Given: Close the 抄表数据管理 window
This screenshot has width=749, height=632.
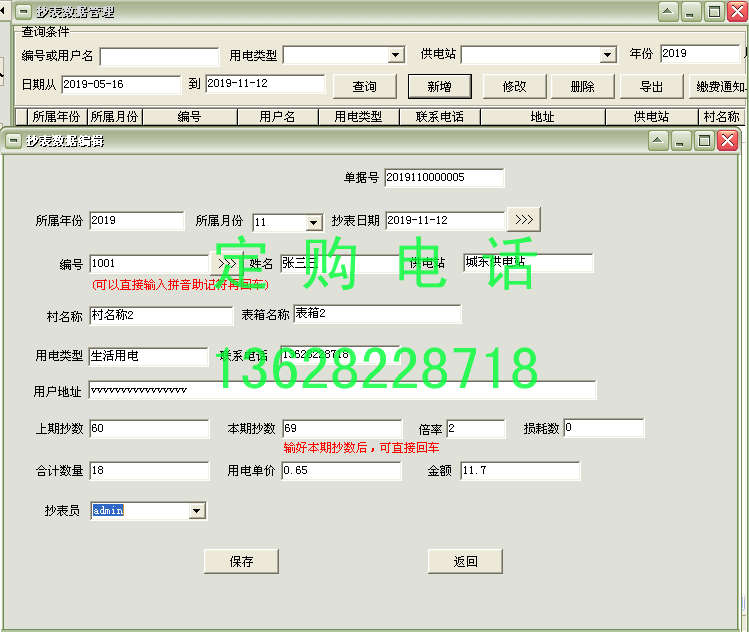Looking at the screenshot, I should click(x=737, y=11).
